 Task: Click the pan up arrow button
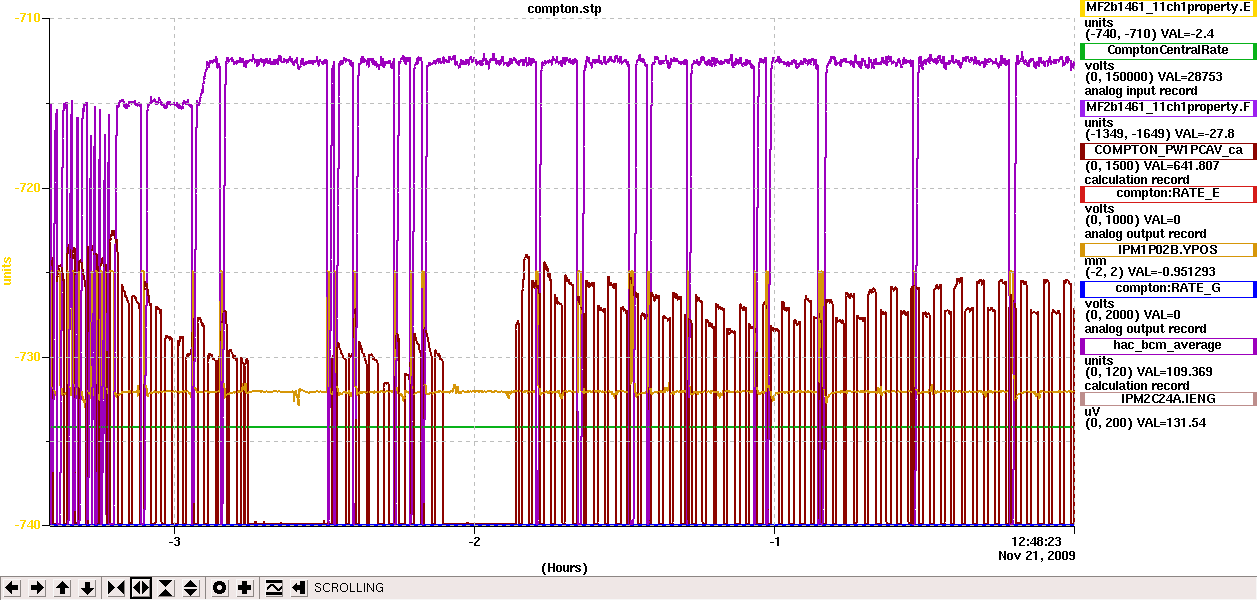[x=63, y=588]
